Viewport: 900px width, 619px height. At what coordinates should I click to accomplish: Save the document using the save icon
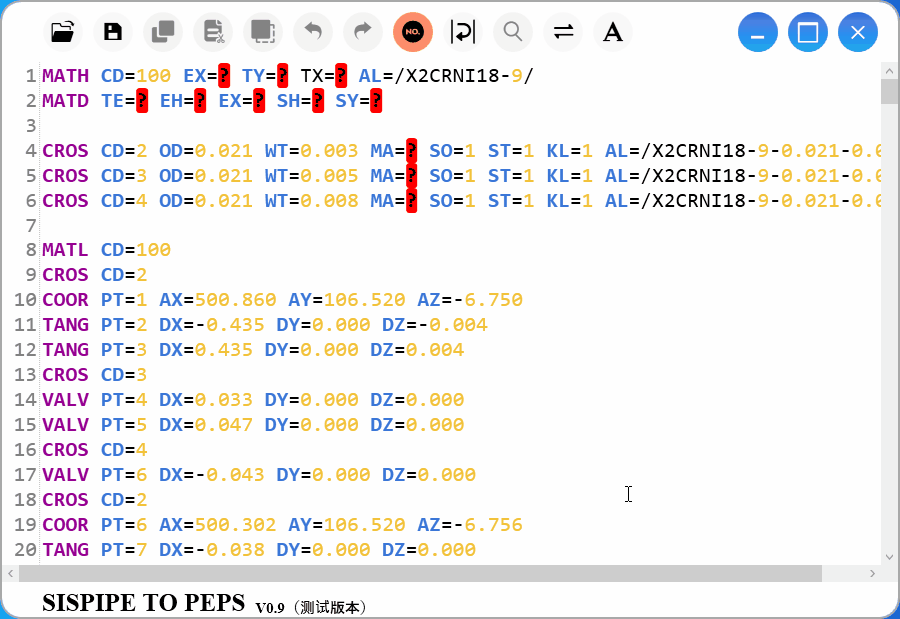[x=112, y=32]
